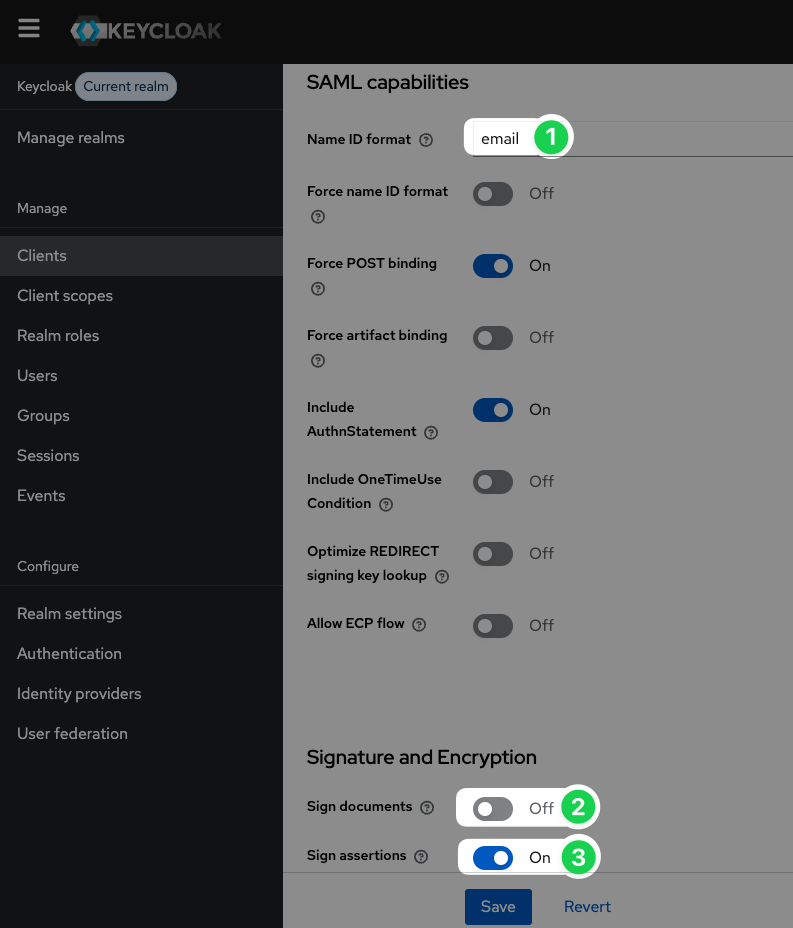Turn on Include OneTimeUse Condition

[492, 482]
